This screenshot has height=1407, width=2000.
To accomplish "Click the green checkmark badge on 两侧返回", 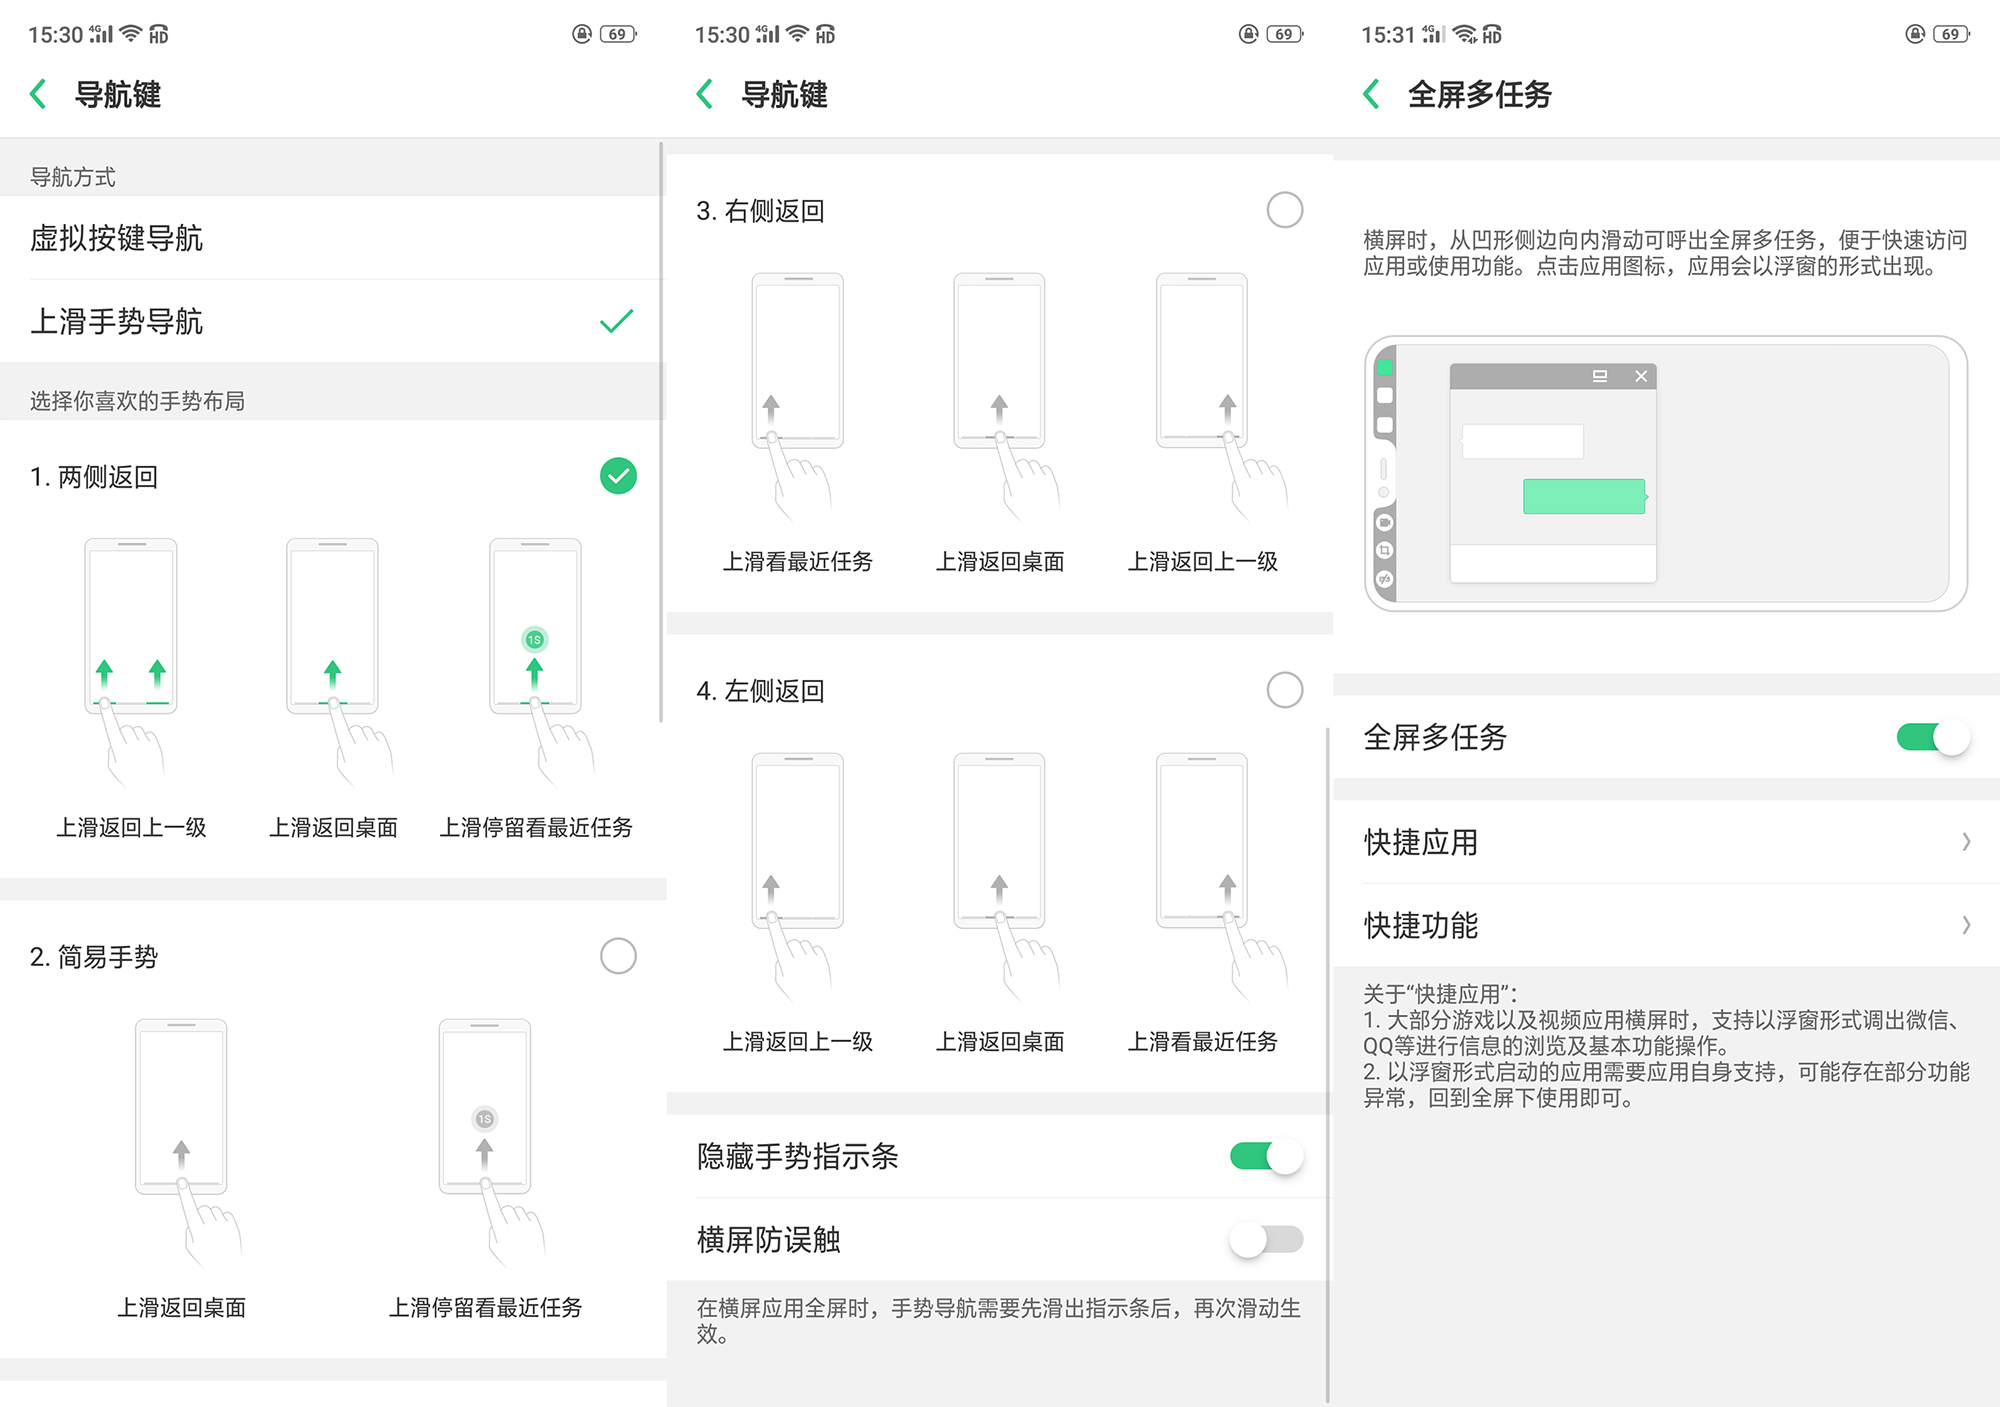I will (618, 477).
